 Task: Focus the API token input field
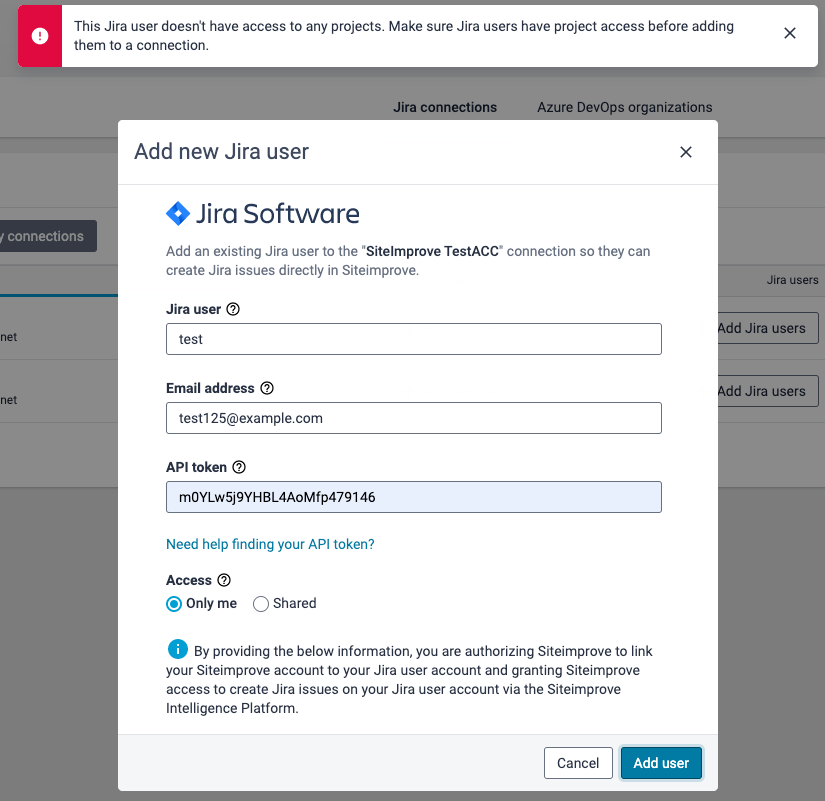click(414, 497)
